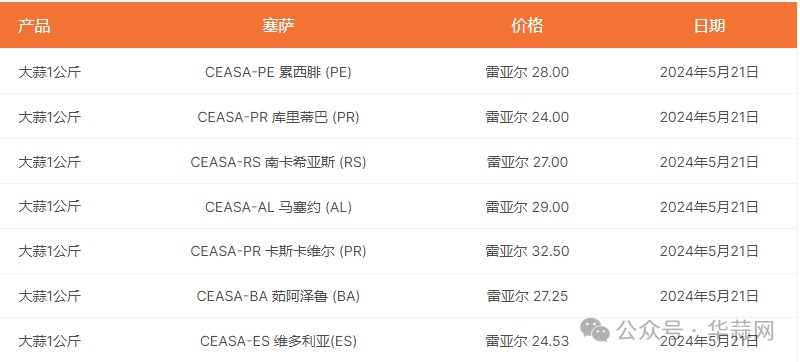Screen dimensions: 800x362
Task: Click the 公众号 · 华蒜网 watermark text
Action: click(x=695, y=330)
